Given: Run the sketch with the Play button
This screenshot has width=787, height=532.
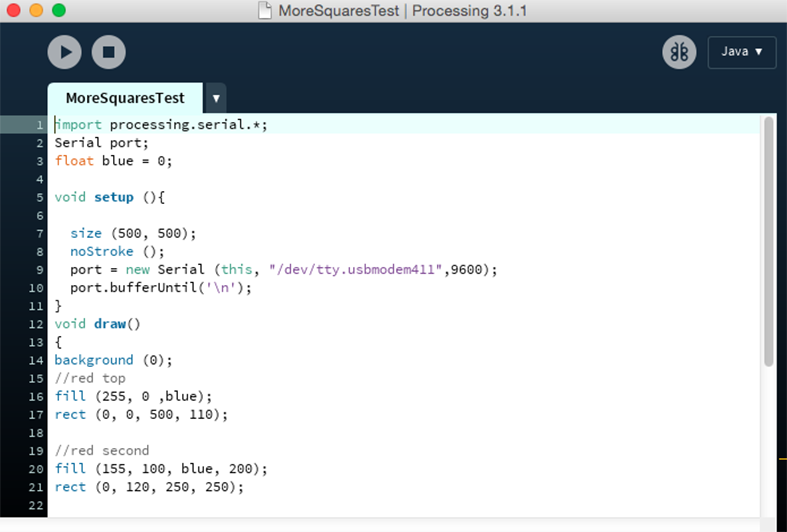Looking at the screenshot, I should pos(65,52).
